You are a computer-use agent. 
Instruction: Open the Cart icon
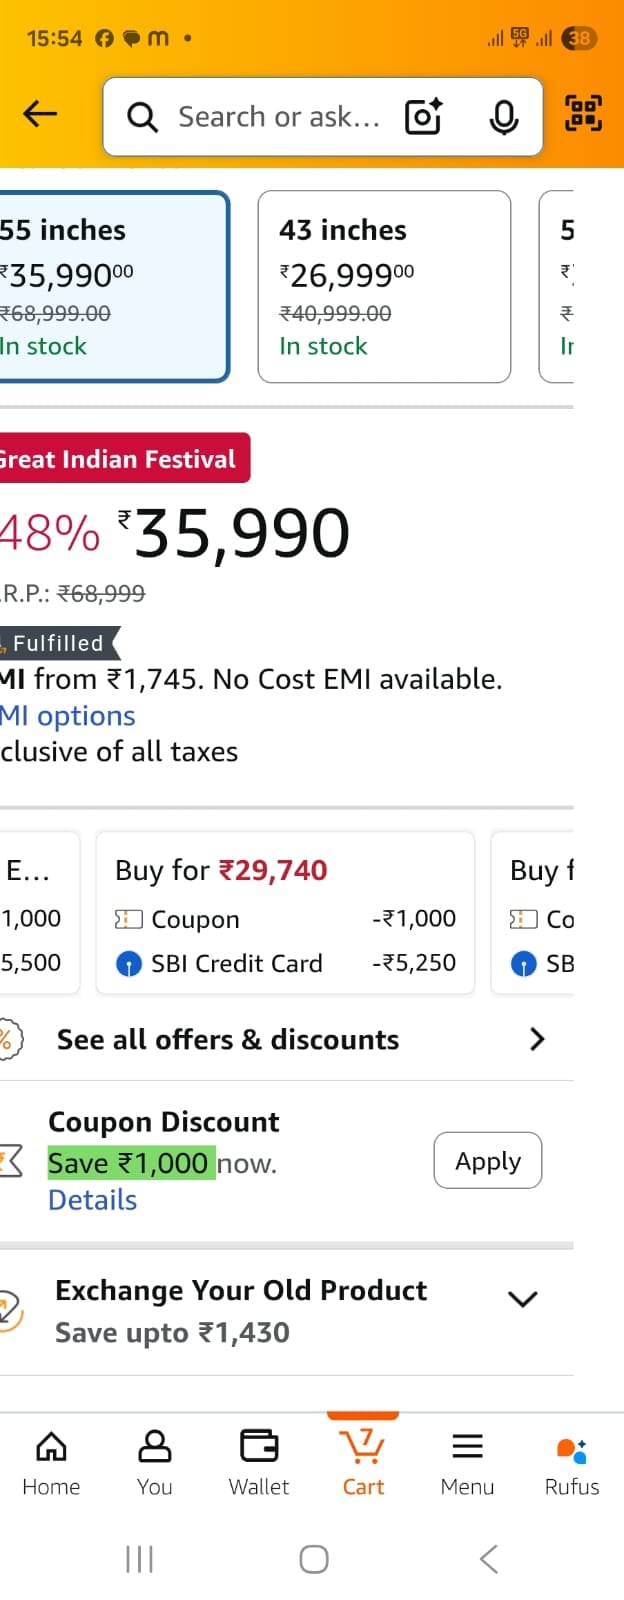pos(363,1462)
